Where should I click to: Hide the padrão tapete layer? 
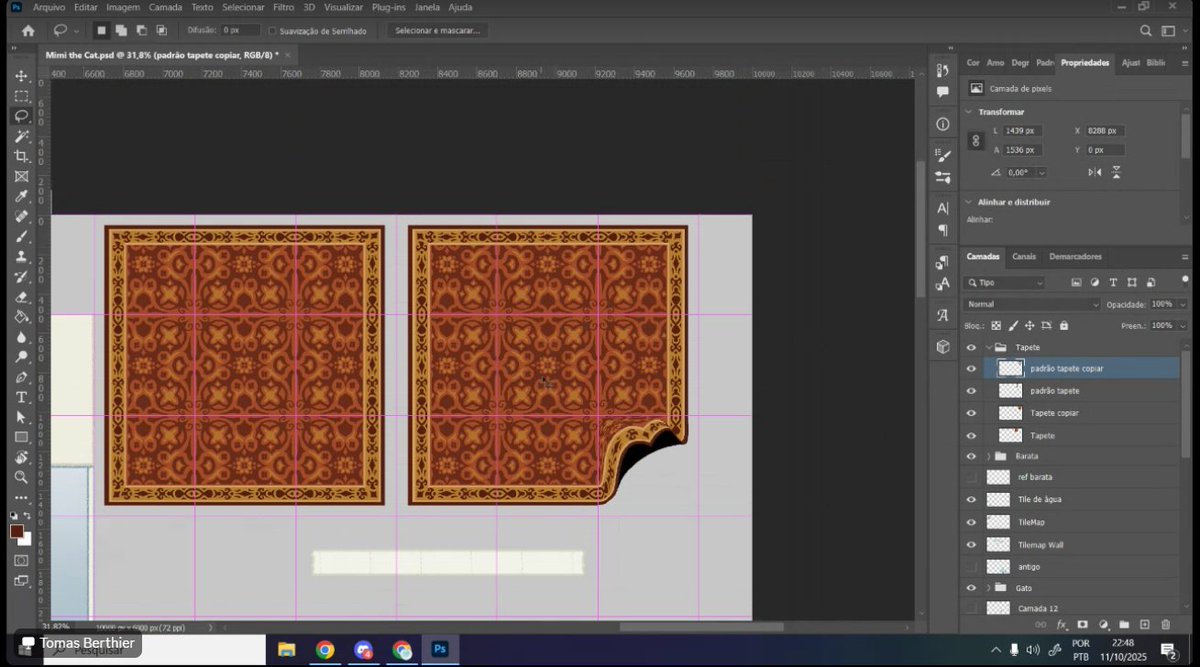[x=969, y=390]
